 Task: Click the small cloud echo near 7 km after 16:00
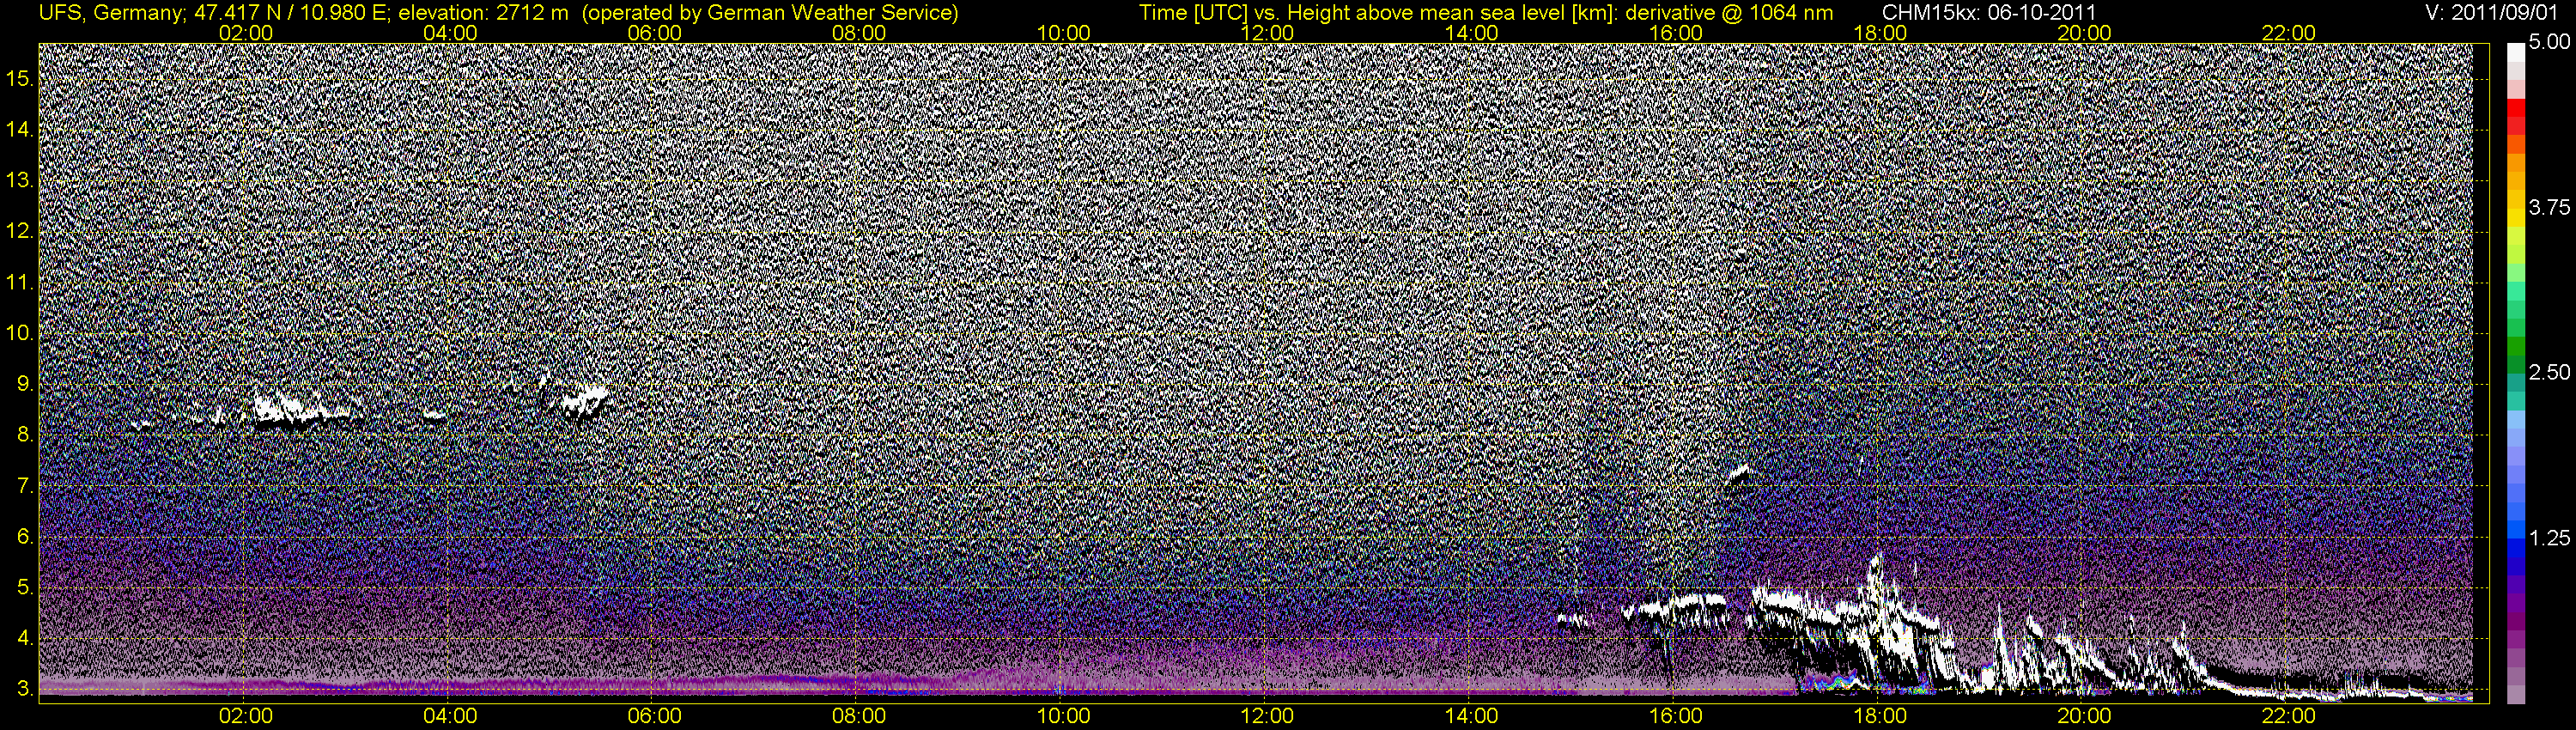tap(1739, 472)
